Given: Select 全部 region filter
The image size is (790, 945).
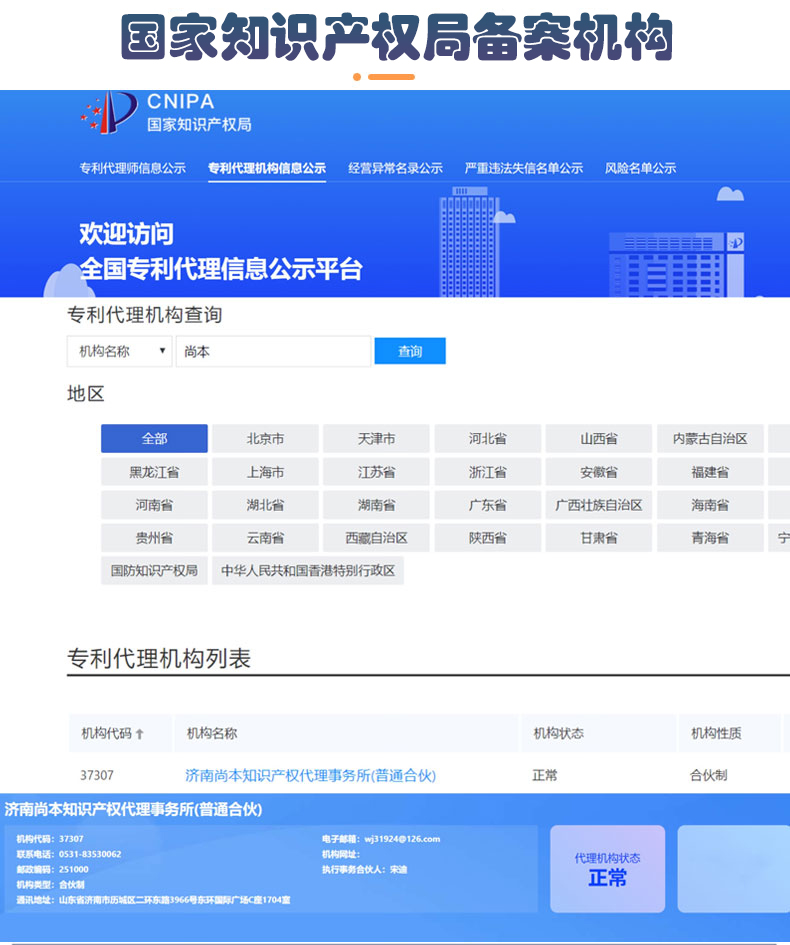Looking at the screenshot, I should click(x=154, y=439).
